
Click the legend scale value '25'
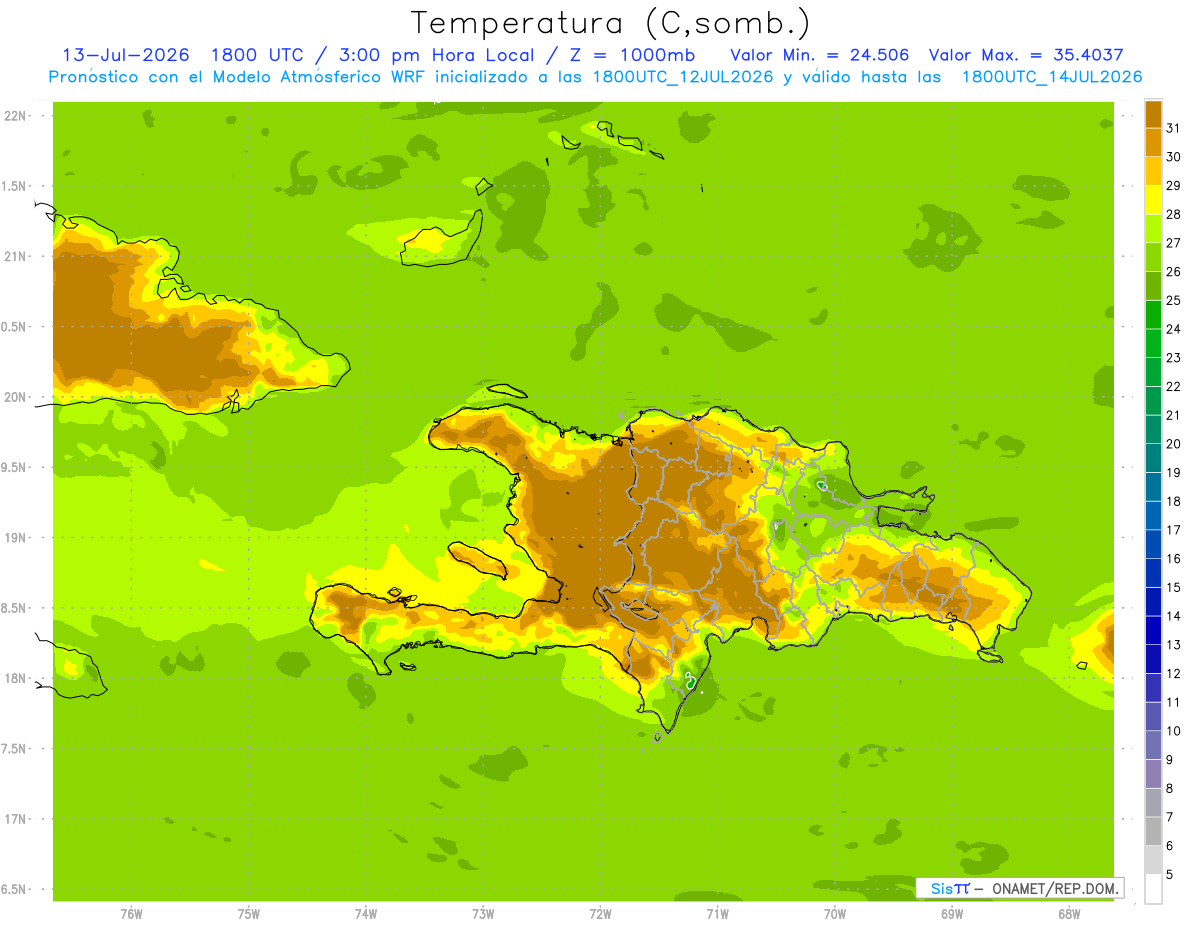(x=1173, y=300)
